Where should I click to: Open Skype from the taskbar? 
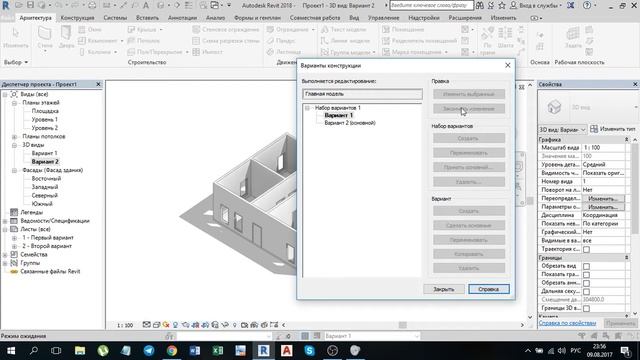pyautogui.click(x=309, y=351)
